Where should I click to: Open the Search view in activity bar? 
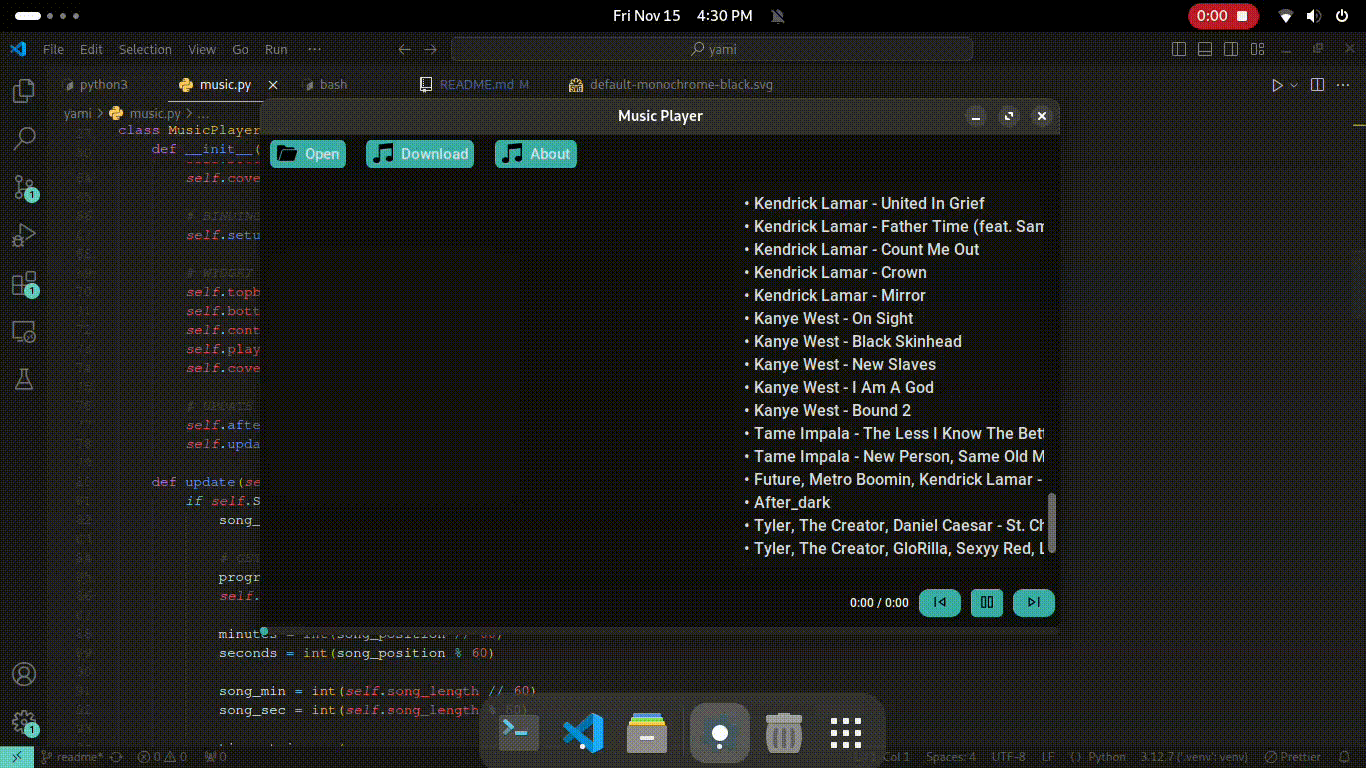point(24,139)
